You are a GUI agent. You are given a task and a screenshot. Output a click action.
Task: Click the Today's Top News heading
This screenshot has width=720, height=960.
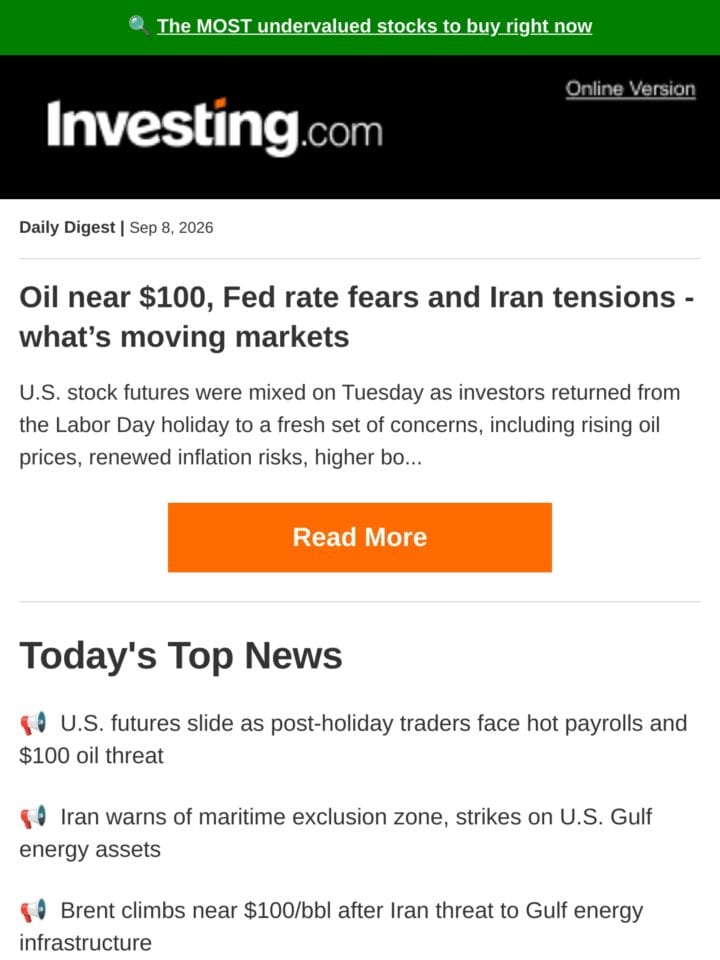pyautogui.click(x=181, y=656)
